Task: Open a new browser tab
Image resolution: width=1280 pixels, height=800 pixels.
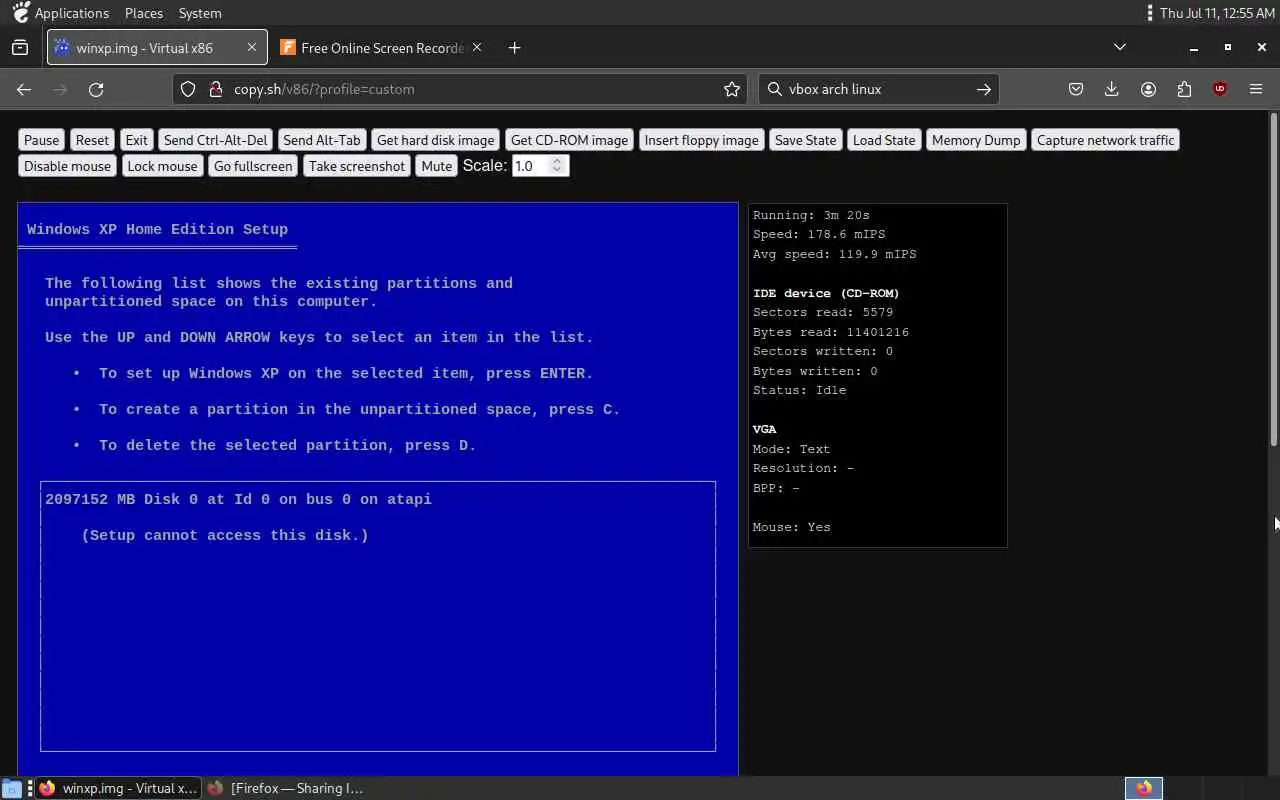Action: click(514, 47)
